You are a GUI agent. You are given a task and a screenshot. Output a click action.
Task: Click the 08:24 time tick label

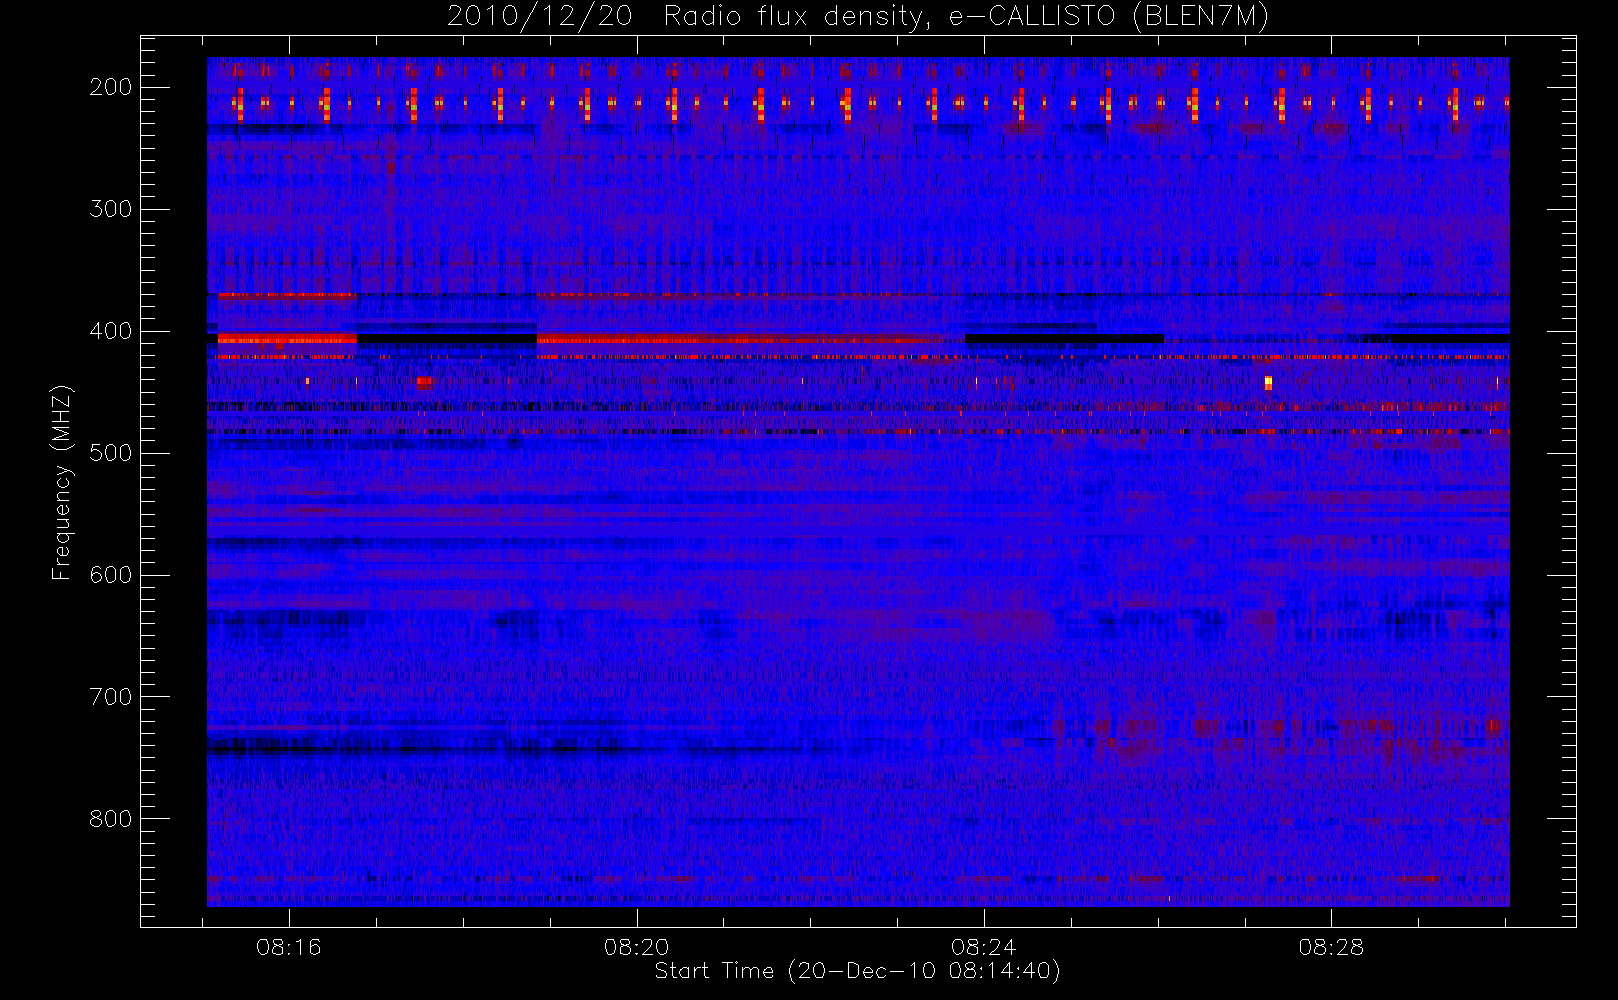coord(984,947)
